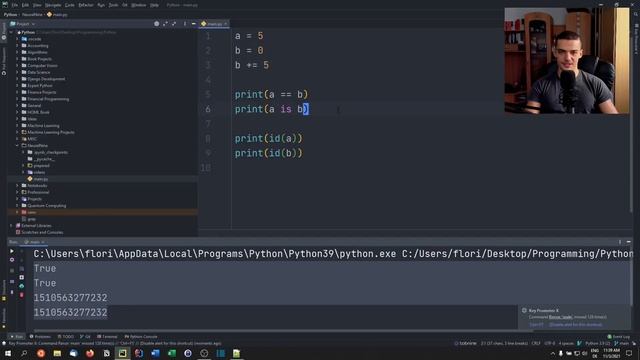Open Firefox from the Windows taskbar

90,353
